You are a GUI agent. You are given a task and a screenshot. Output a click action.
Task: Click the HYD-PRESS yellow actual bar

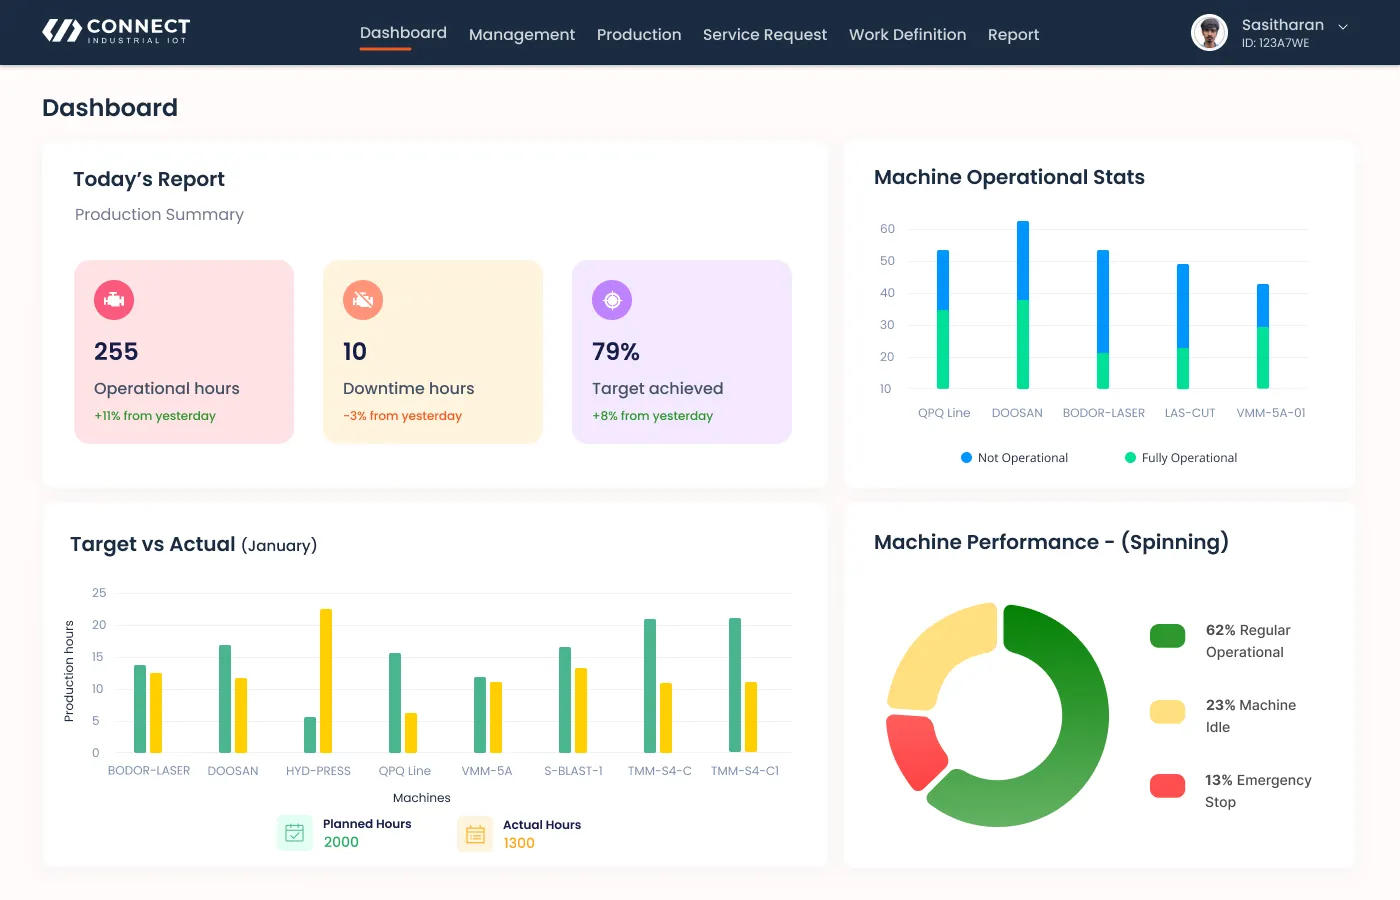click(x=326, y=681)
